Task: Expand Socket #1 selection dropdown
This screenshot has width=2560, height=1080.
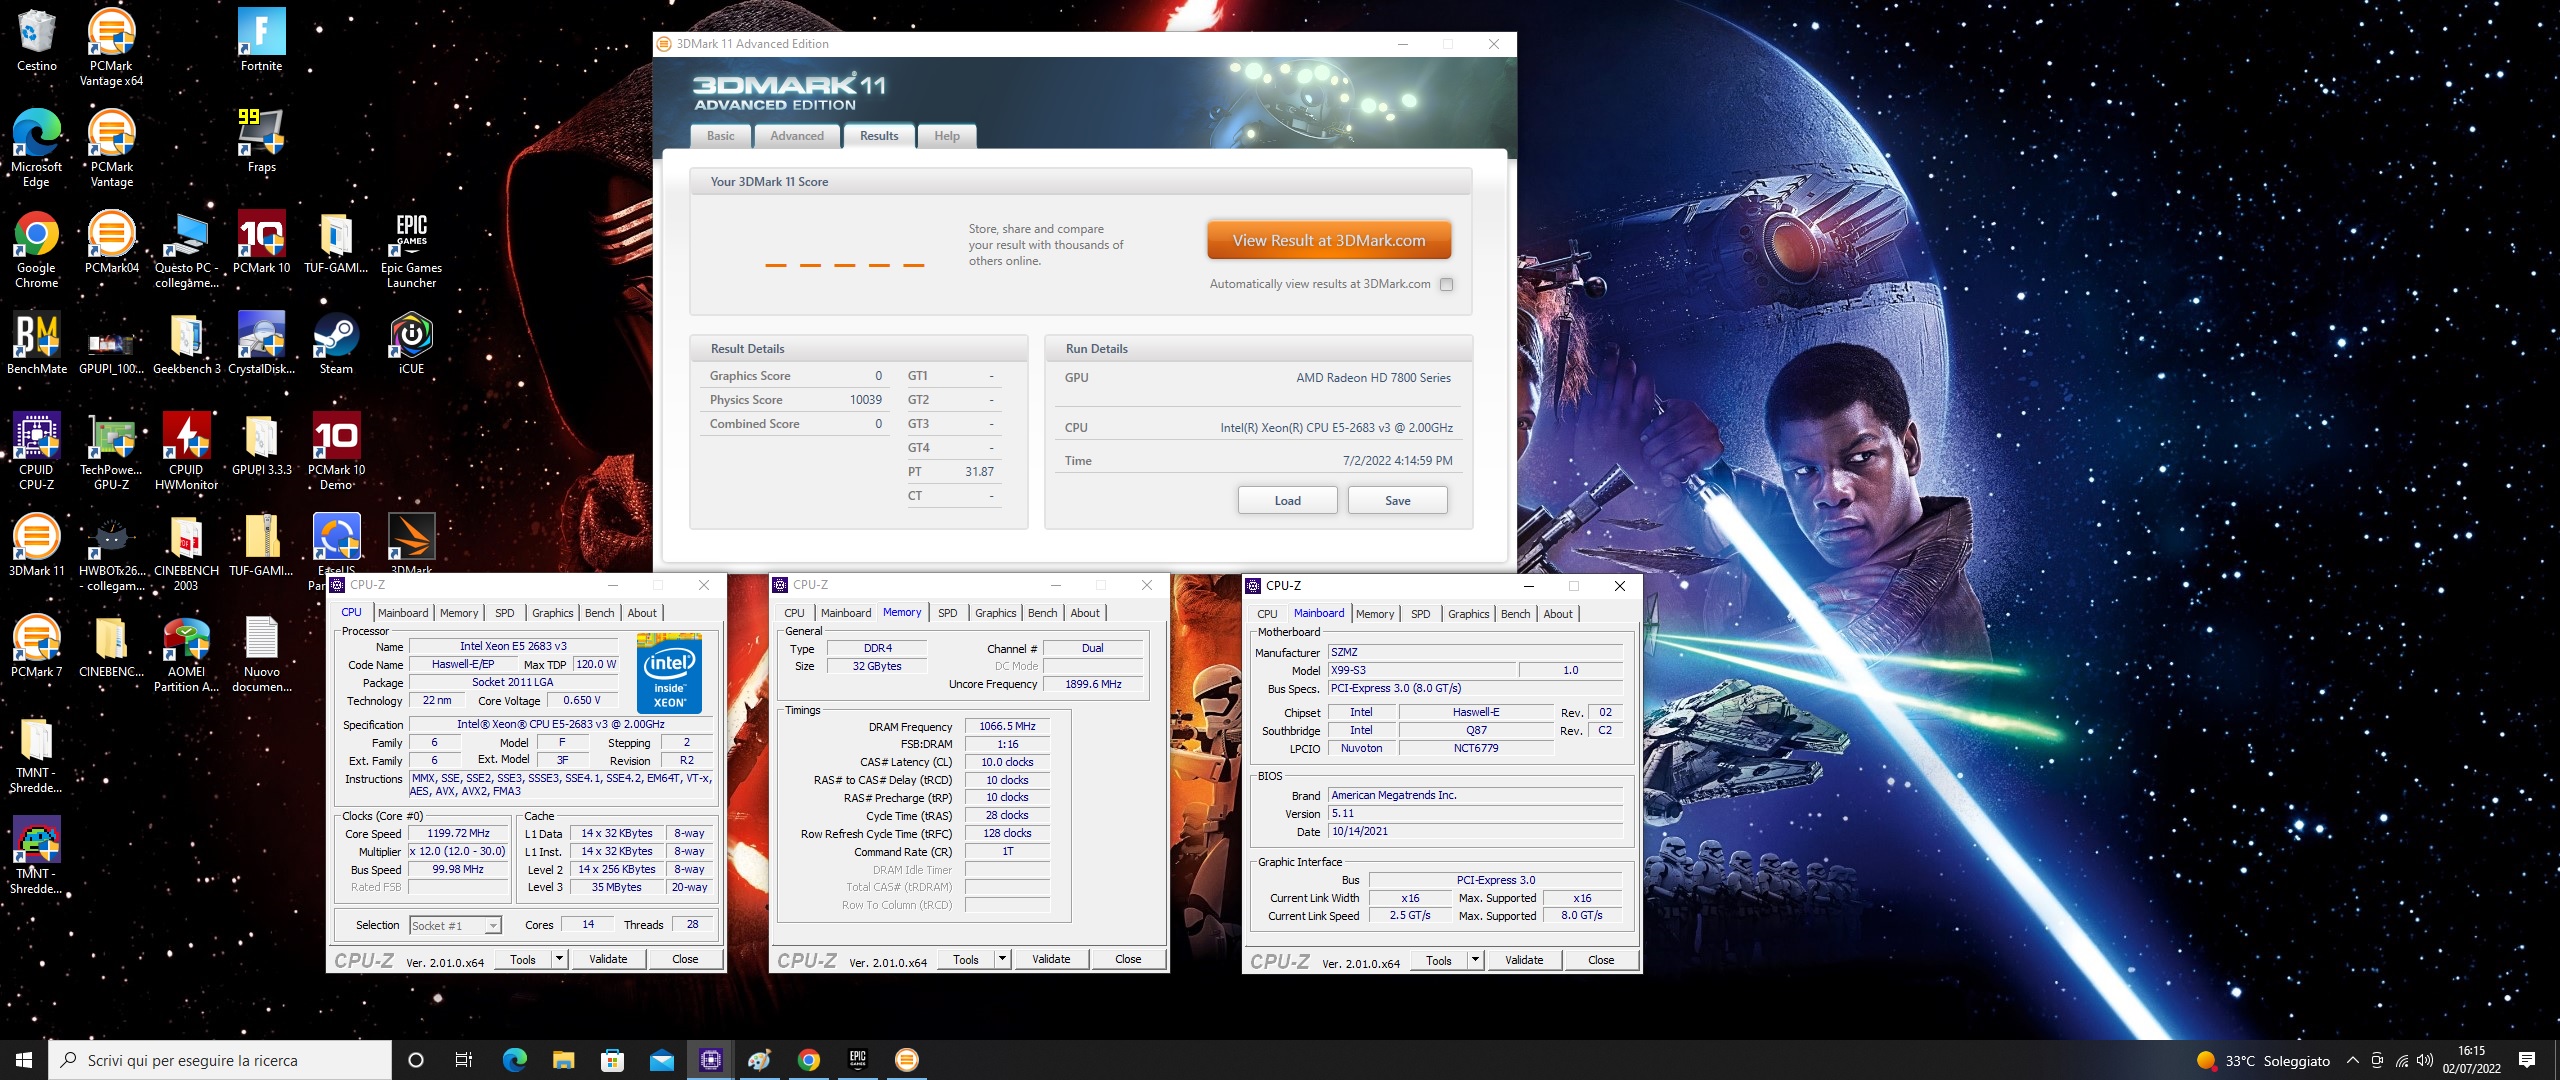Action: click(x=492, y=926)
